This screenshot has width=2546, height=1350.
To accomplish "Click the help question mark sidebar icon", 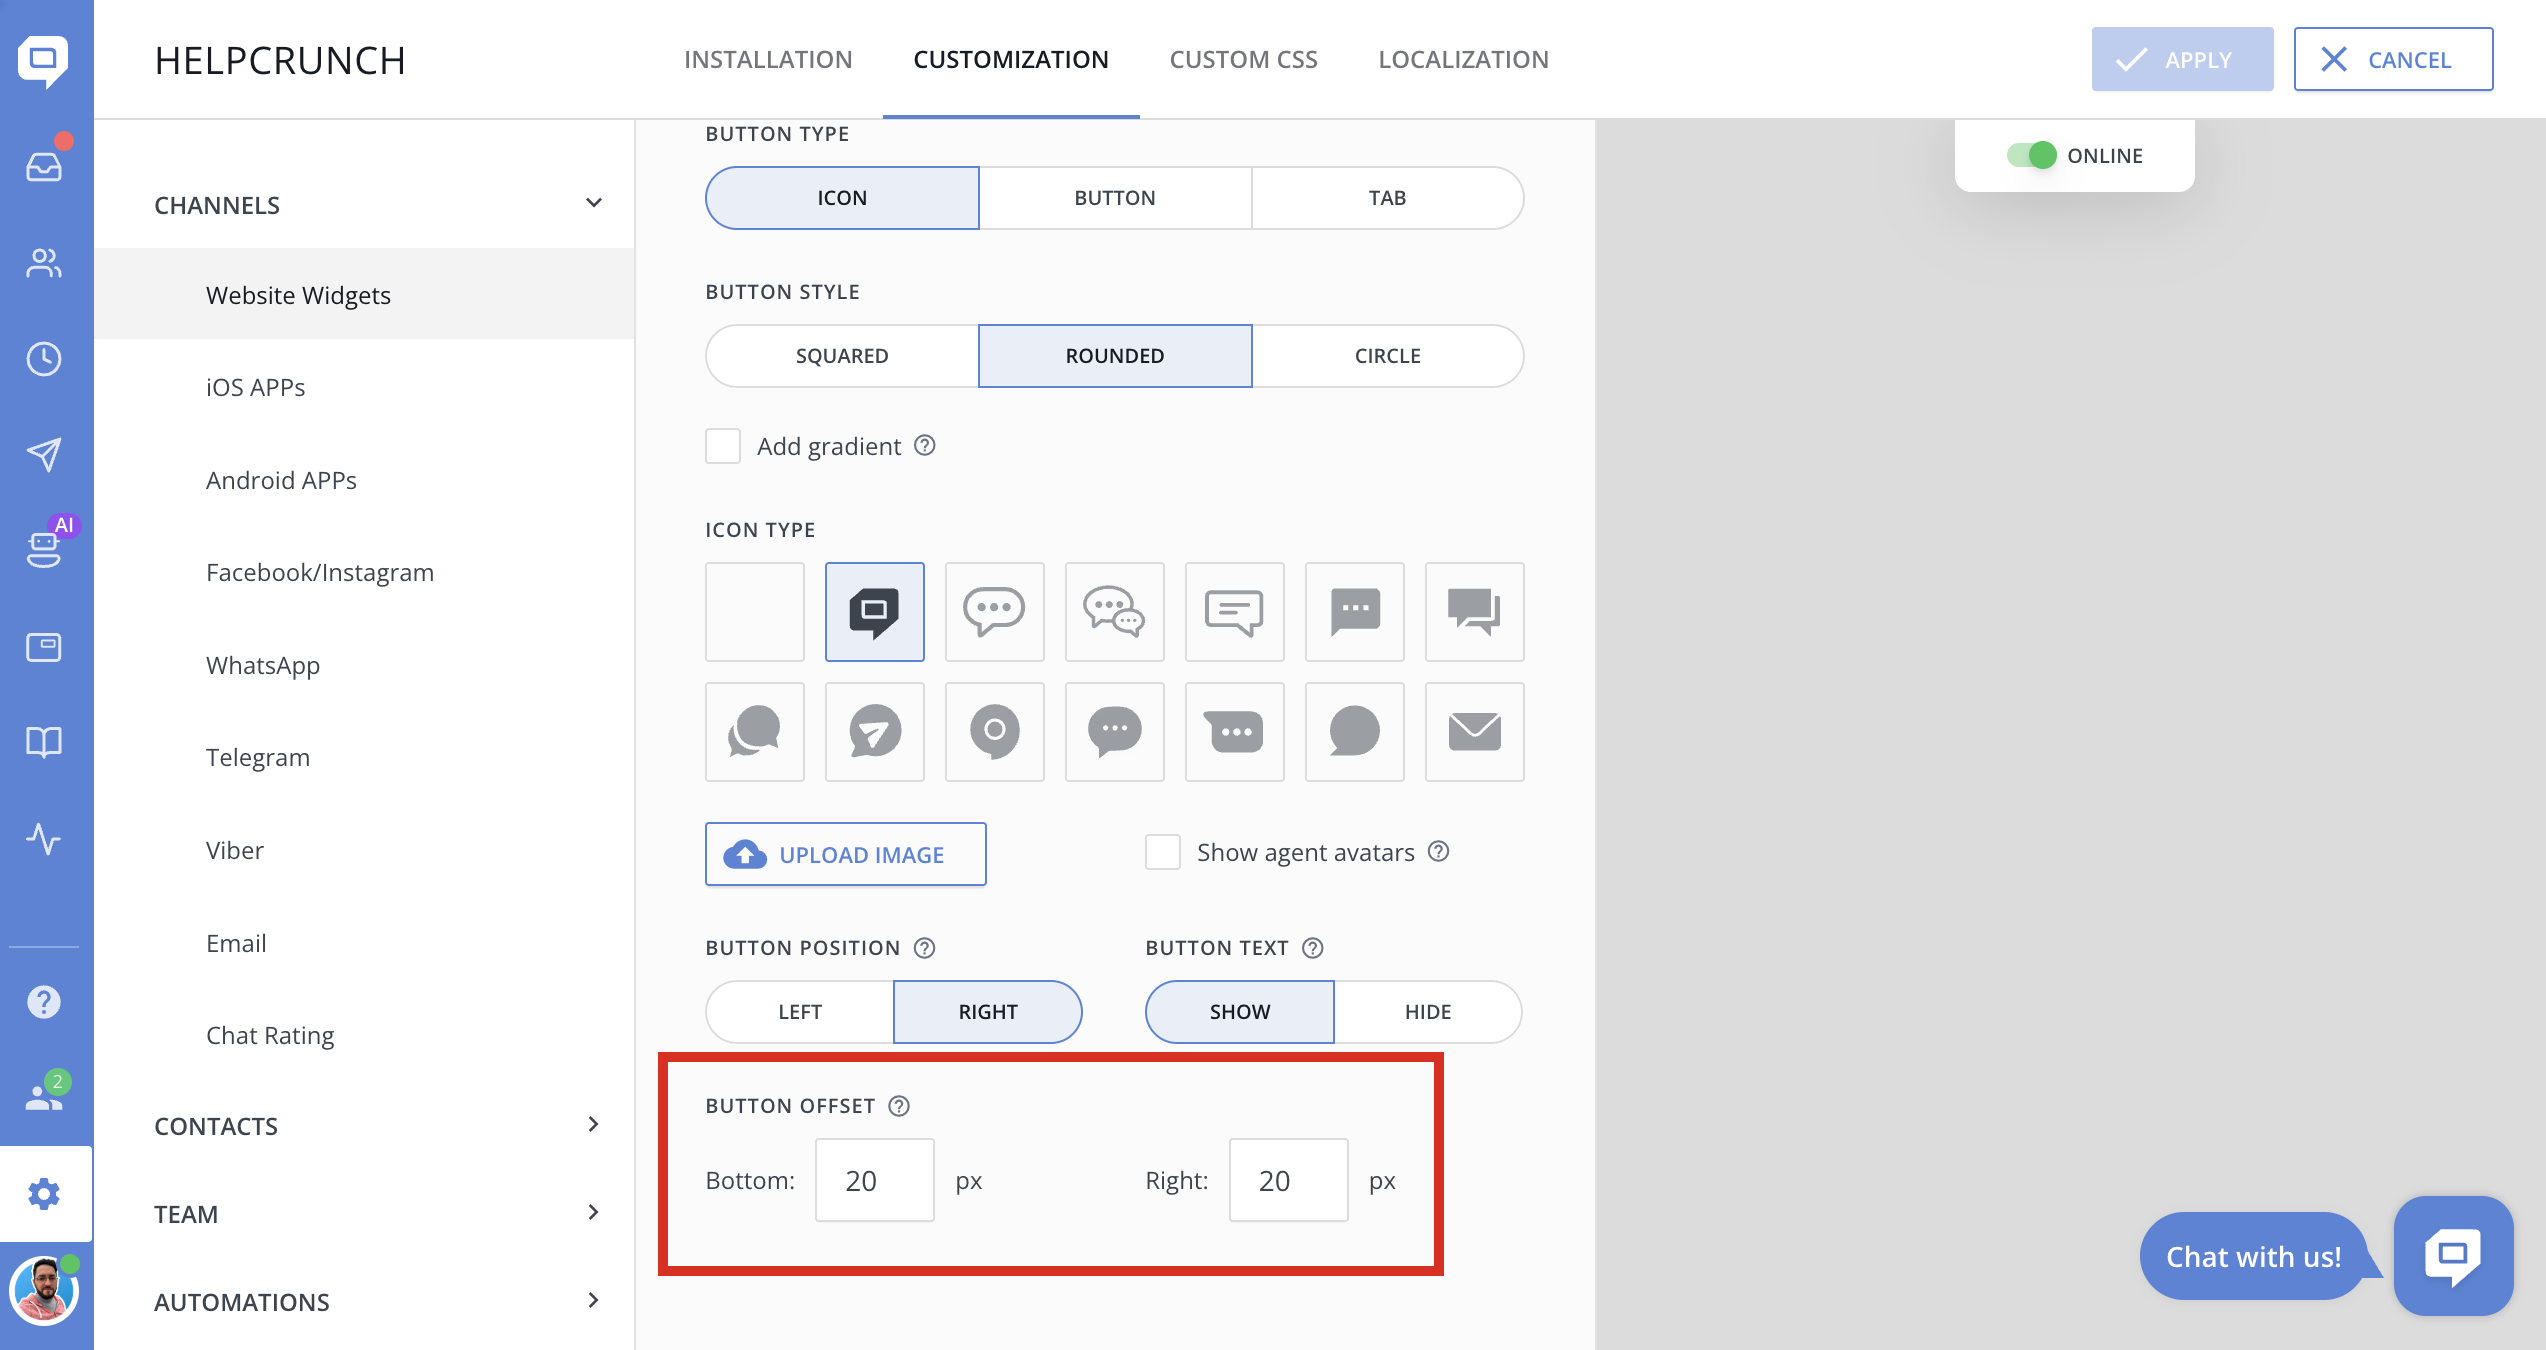I will pyautogui.click(x=44, y=1002).
